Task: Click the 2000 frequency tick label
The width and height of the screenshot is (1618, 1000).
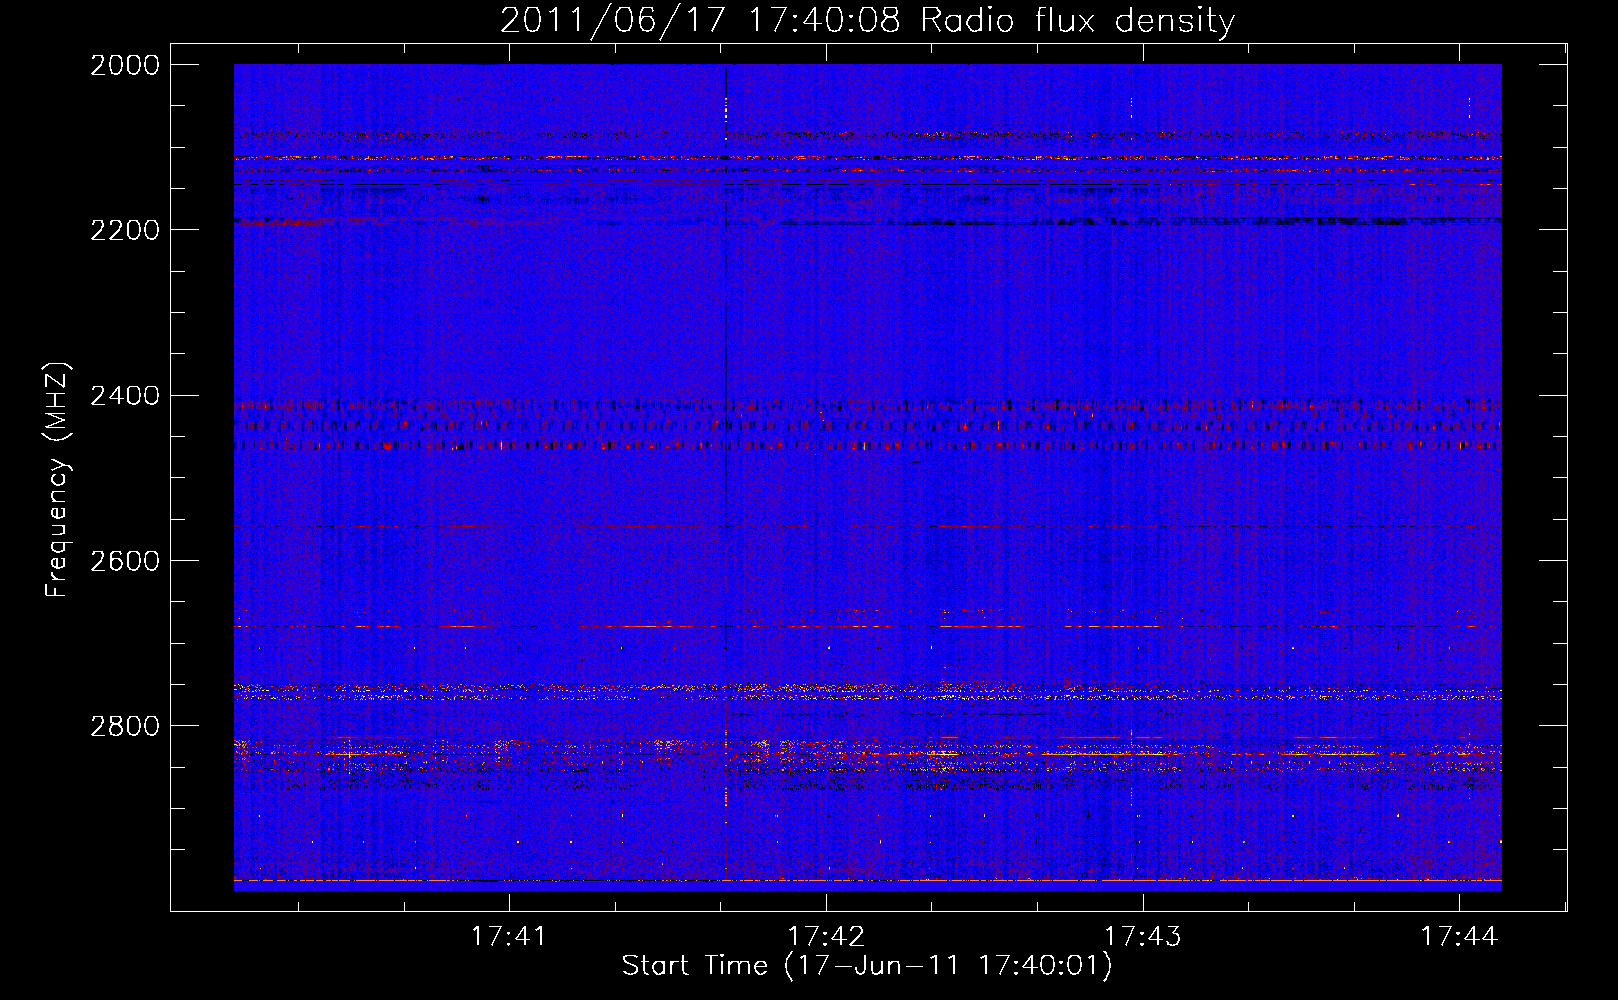Action: 125,65
